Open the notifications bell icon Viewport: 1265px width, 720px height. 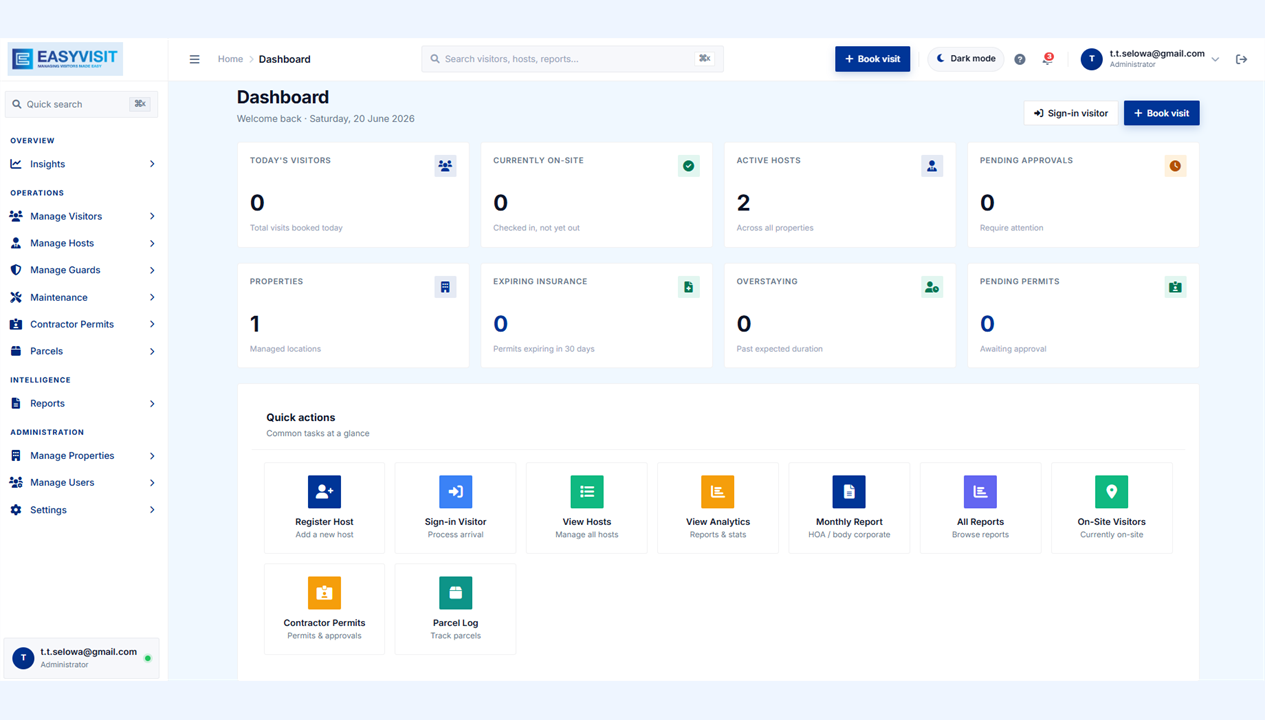coord(1047,59)
